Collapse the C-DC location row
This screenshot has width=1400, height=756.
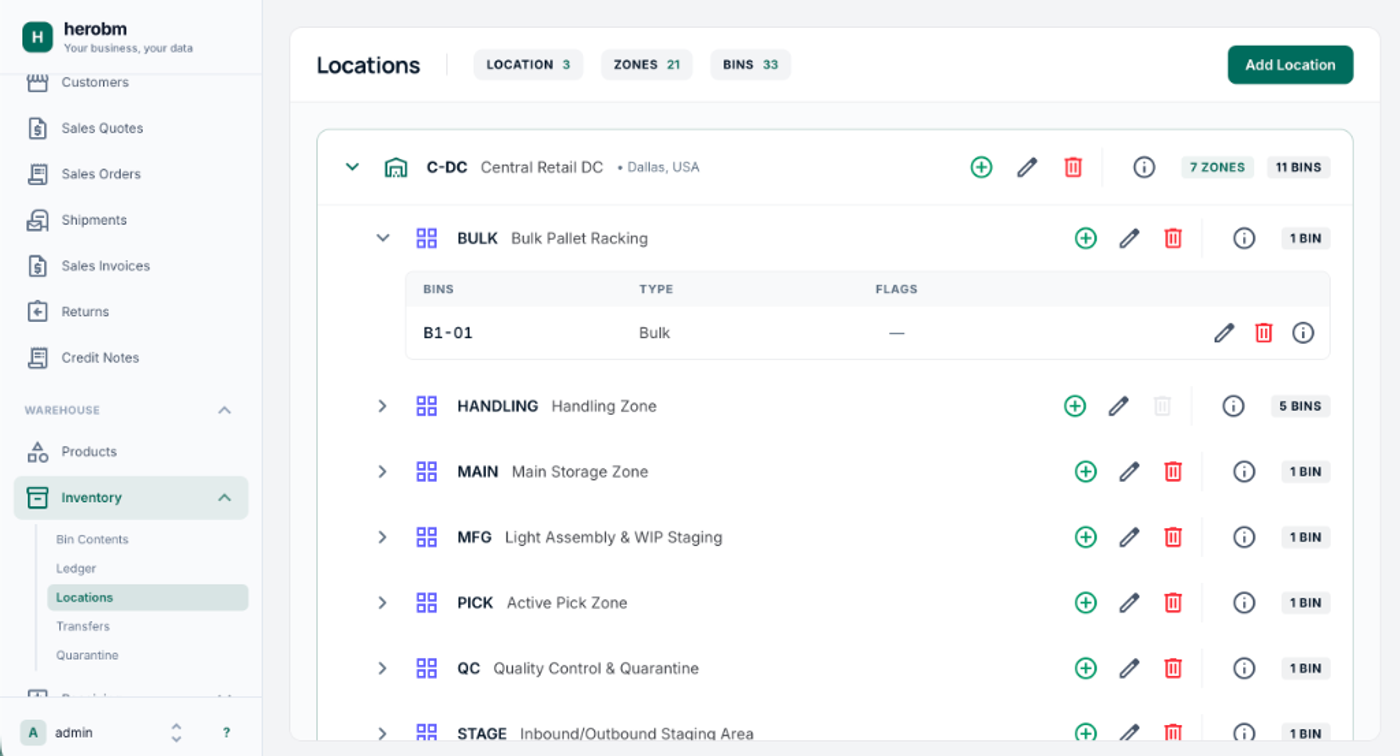(352, 167)
